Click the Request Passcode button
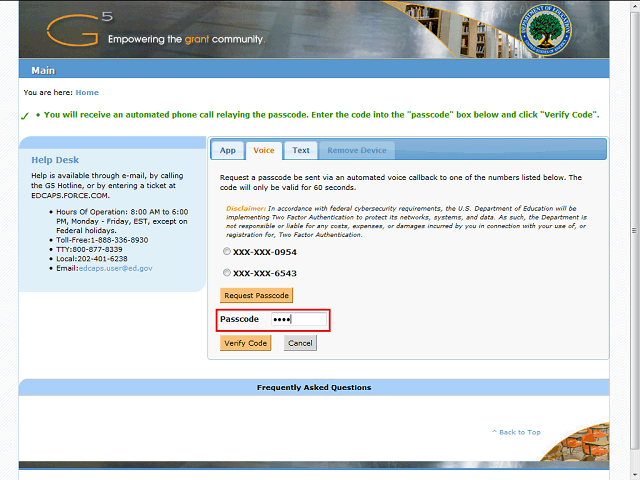Screen dimensions: 640x480 point(256,296)
